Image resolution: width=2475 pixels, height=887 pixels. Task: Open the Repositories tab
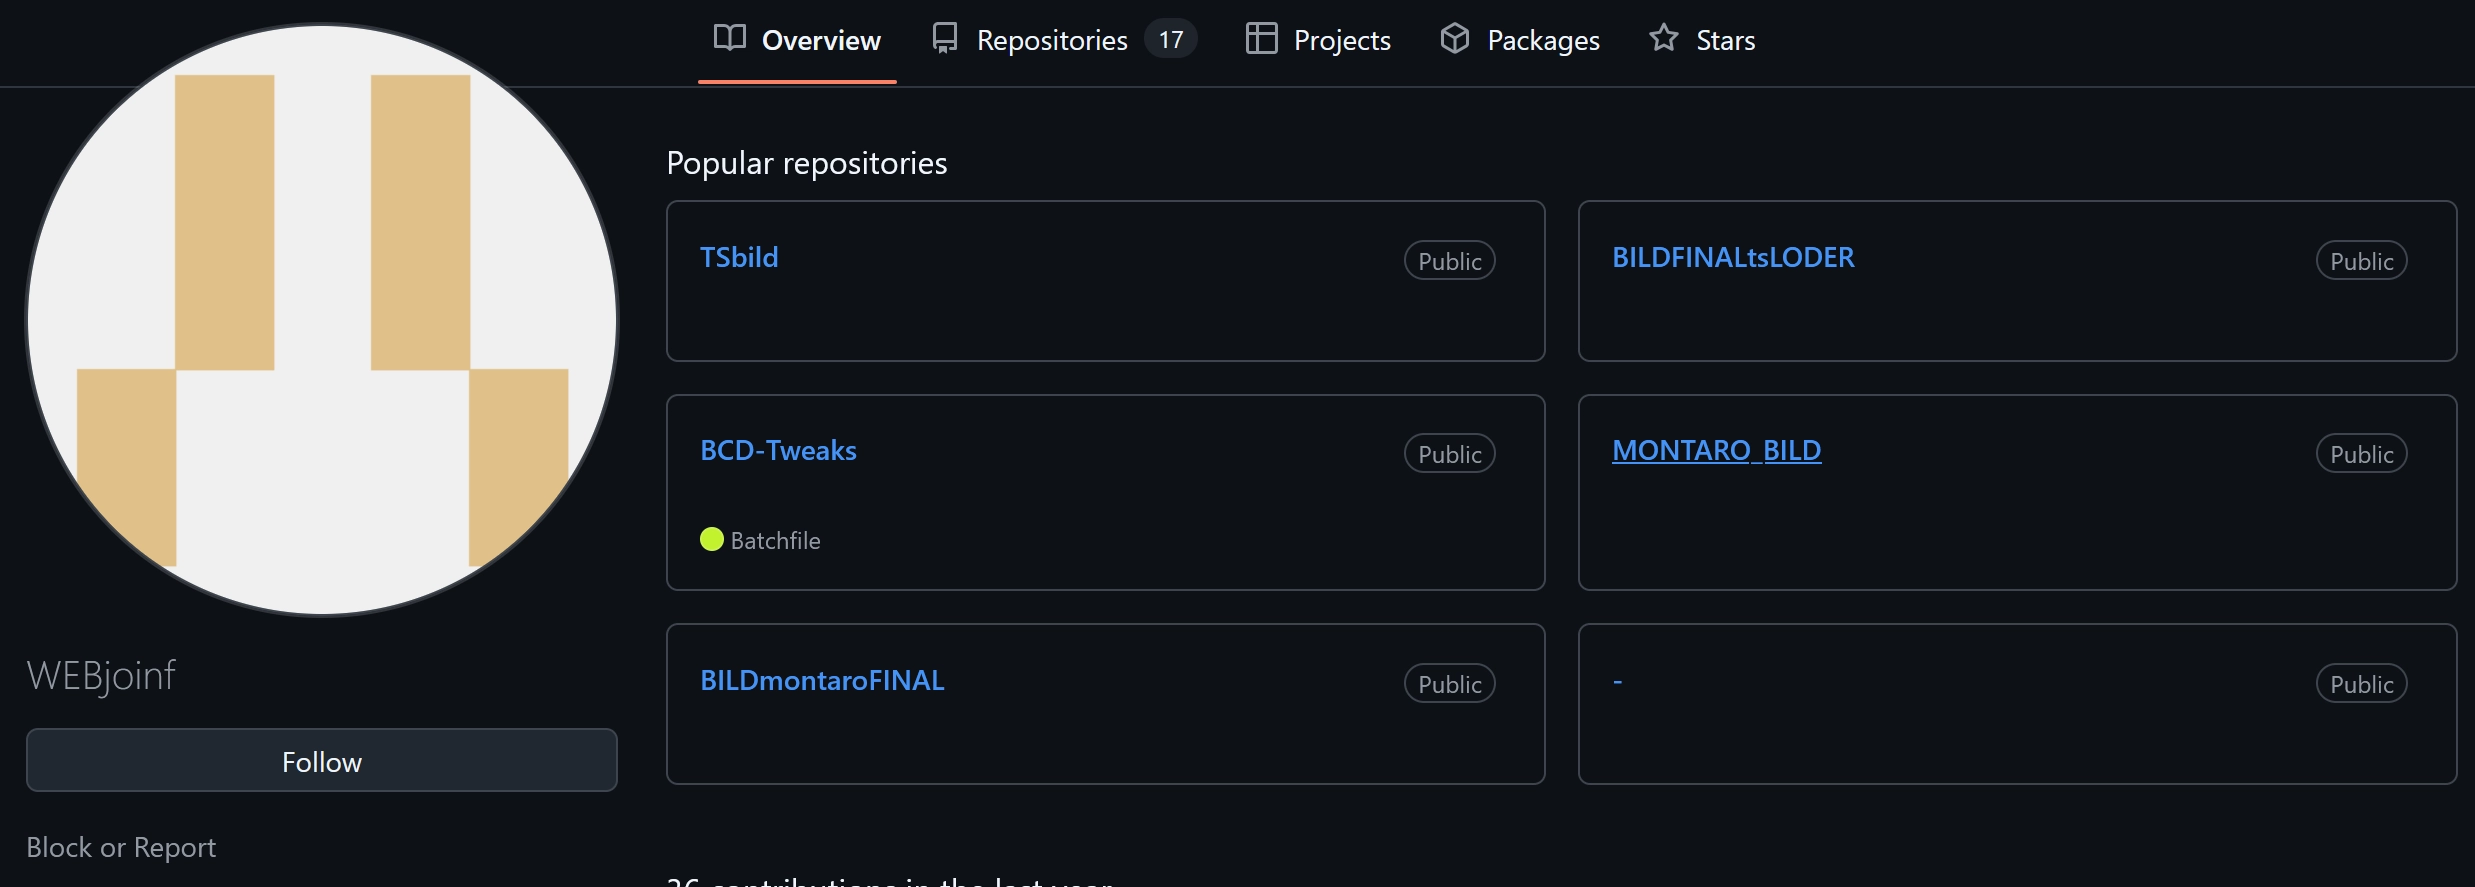tap(1064, 40)
